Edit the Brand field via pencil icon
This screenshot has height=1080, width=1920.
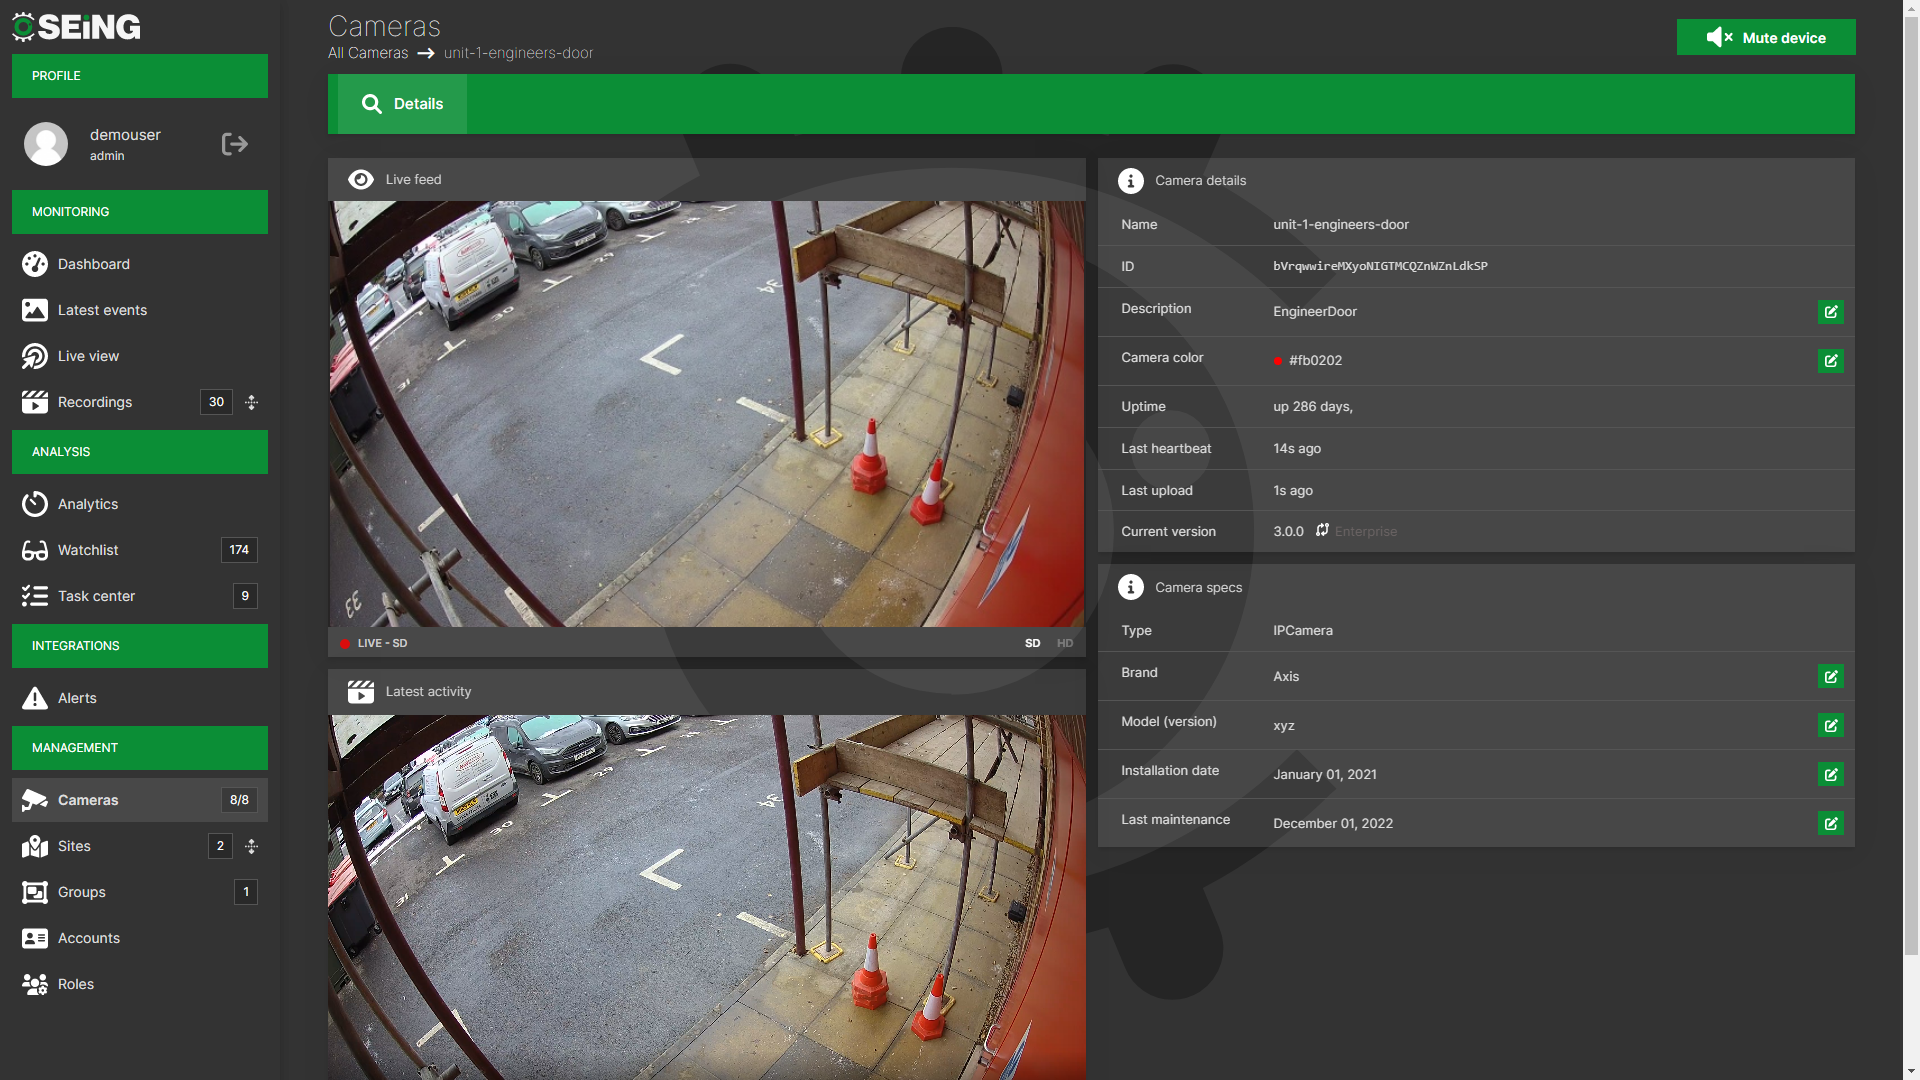pos(1830,677)
